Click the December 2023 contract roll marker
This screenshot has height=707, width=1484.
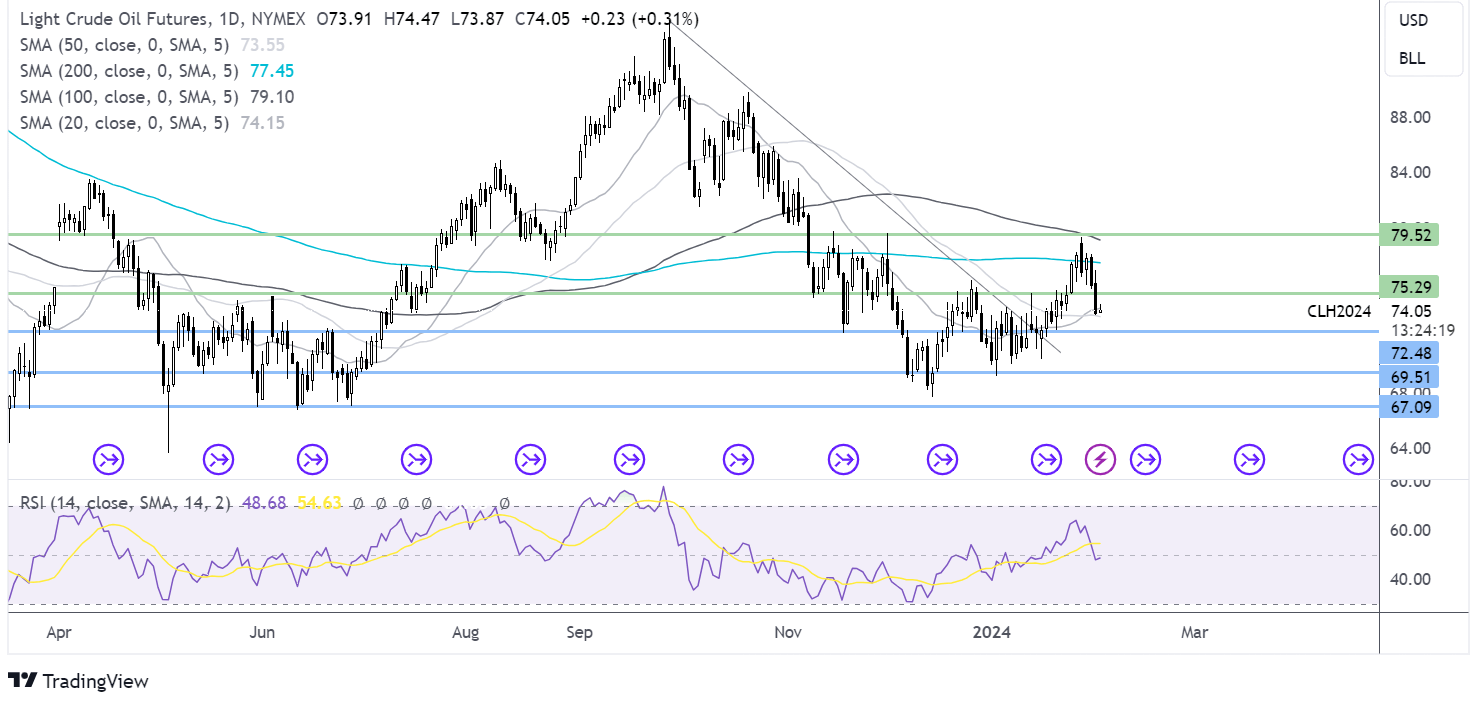click(x=942, y=460)
